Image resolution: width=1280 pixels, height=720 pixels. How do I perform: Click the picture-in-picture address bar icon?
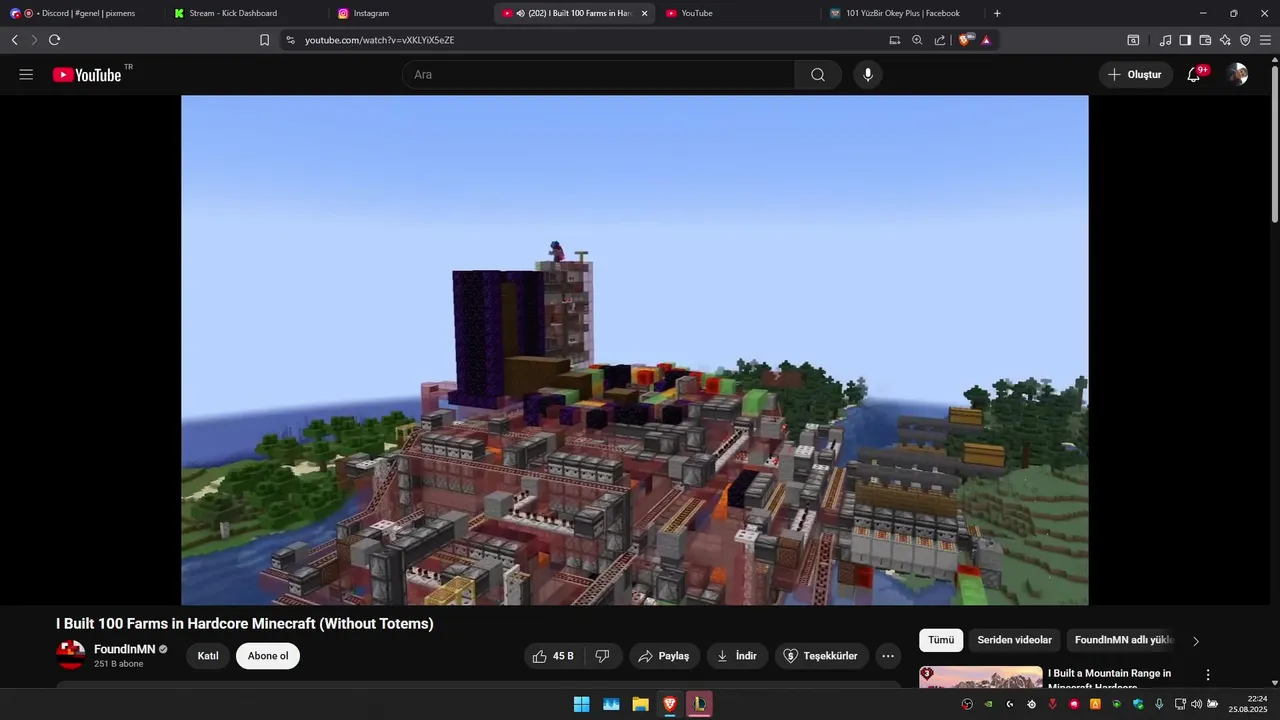[x=895, y=40]
